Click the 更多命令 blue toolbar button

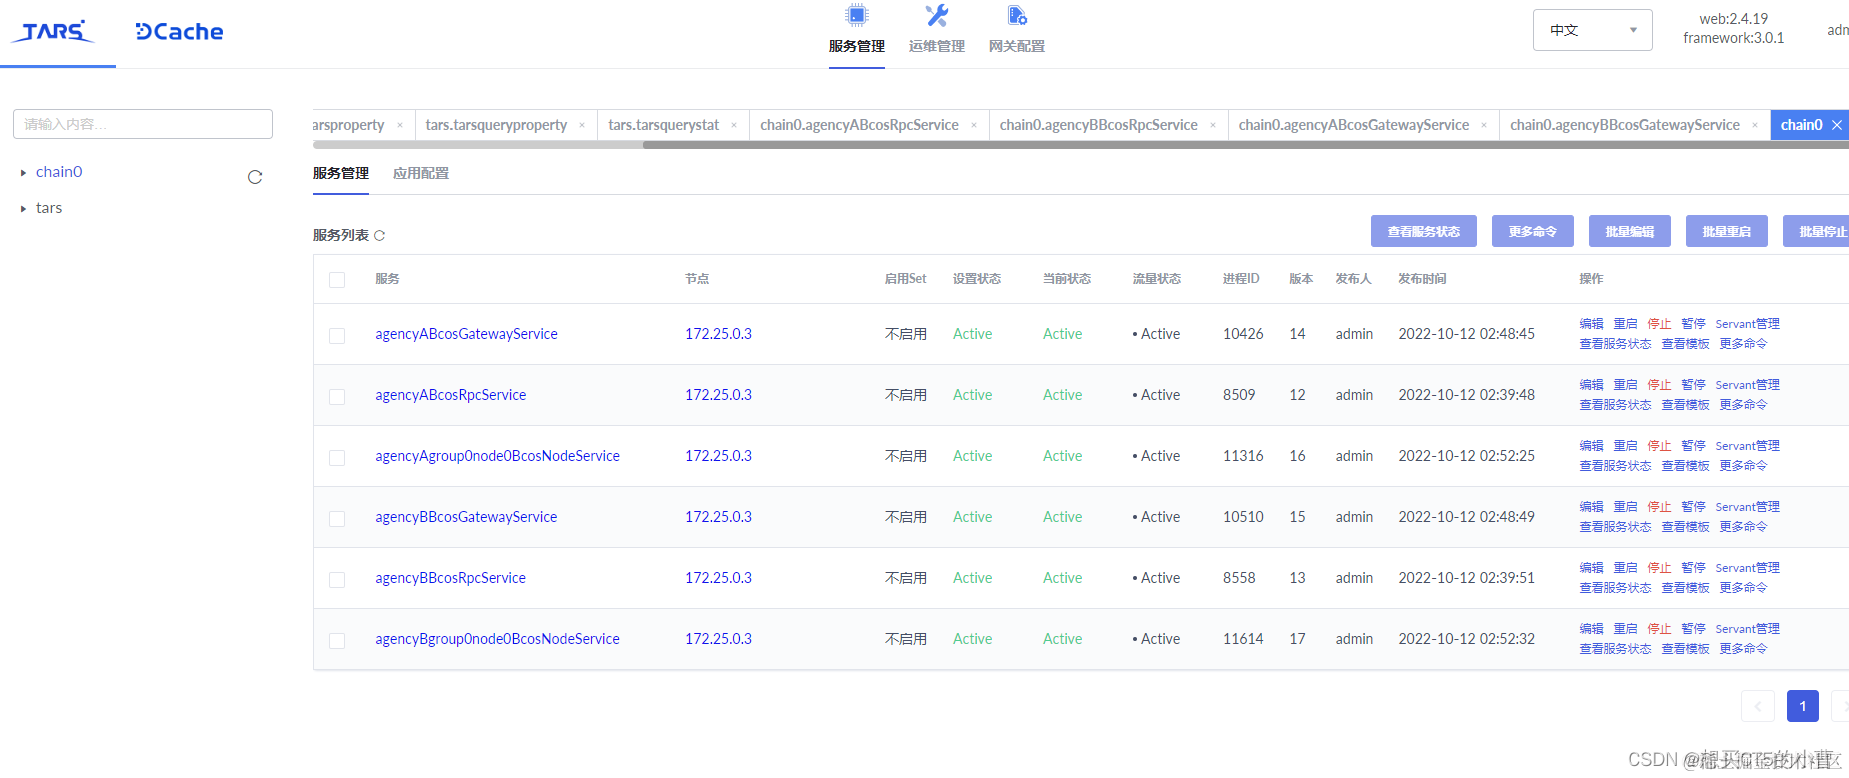1533,231
